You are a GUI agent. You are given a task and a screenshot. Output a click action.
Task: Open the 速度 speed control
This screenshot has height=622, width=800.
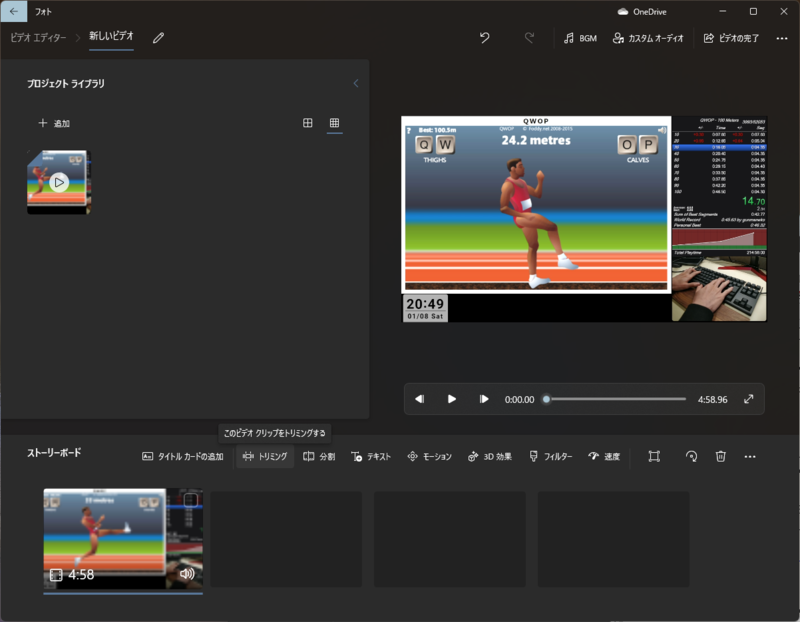pyautogui.click(x=604, y=456)
